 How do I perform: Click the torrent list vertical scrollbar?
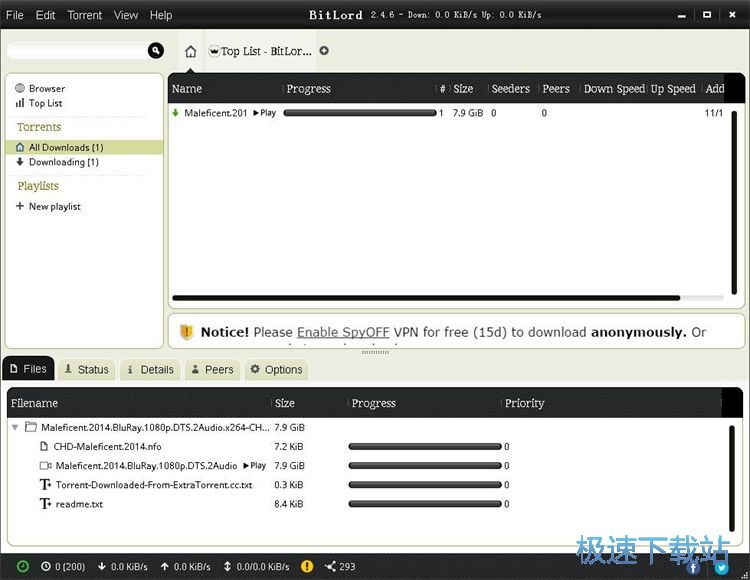734,202
